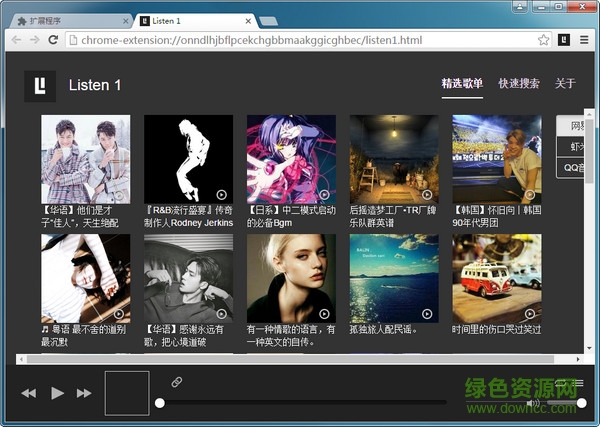Viewport: 600px width, 427px height.
Task: Open the 快速搜索 tab
Action: (519, 84)
